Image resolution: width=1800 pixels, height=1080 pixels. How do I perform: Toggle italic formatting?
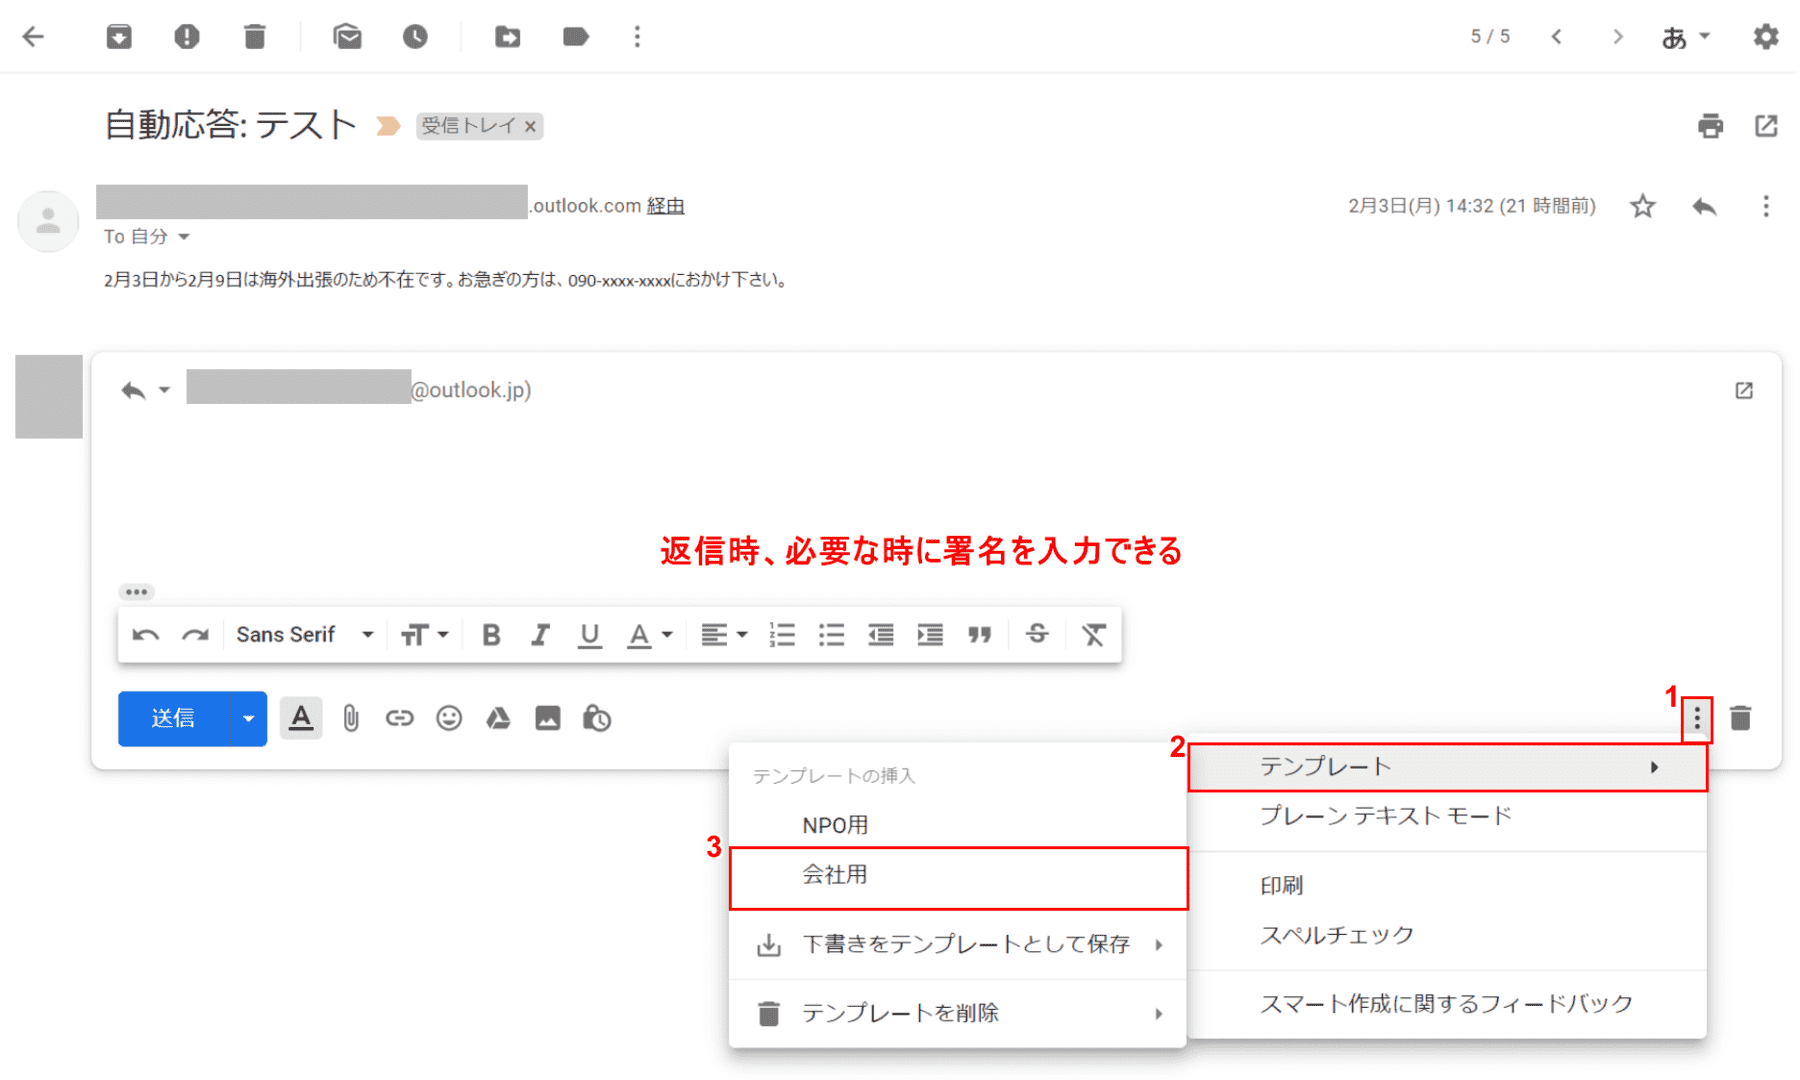pos(540,635)
